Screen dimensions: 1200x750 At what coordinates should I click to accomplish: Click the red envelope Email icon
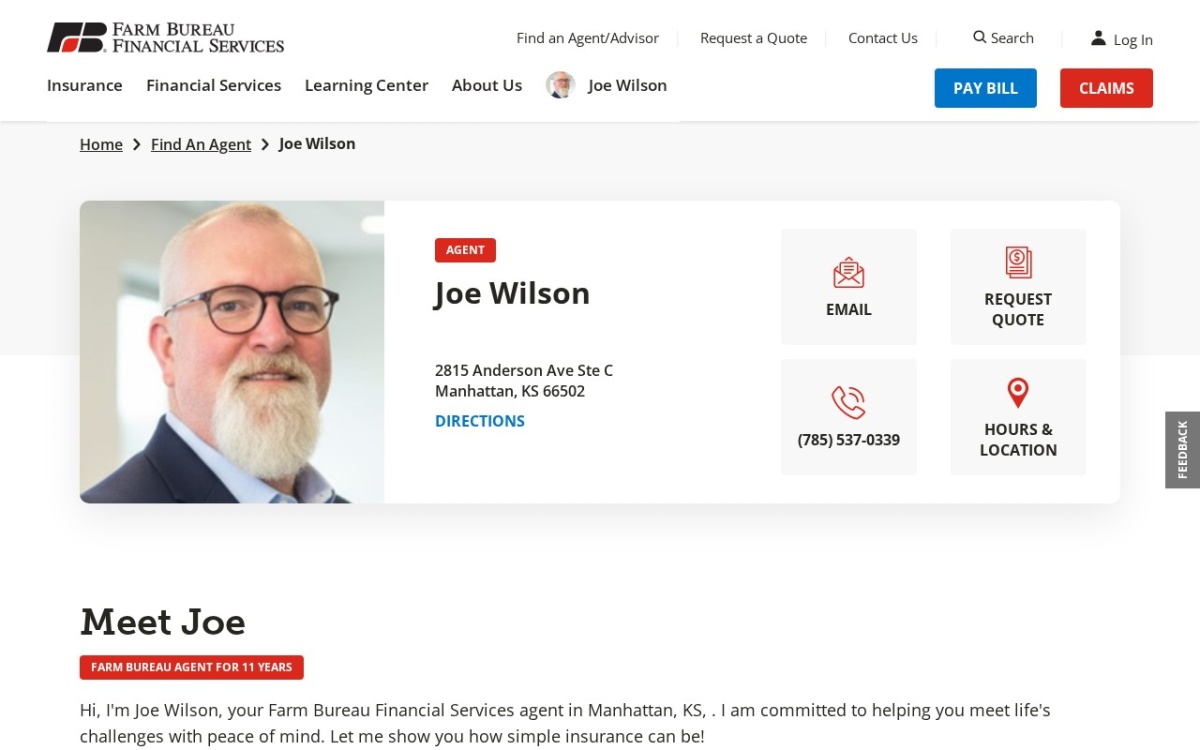pyautogui.click(x=848, y=272)
